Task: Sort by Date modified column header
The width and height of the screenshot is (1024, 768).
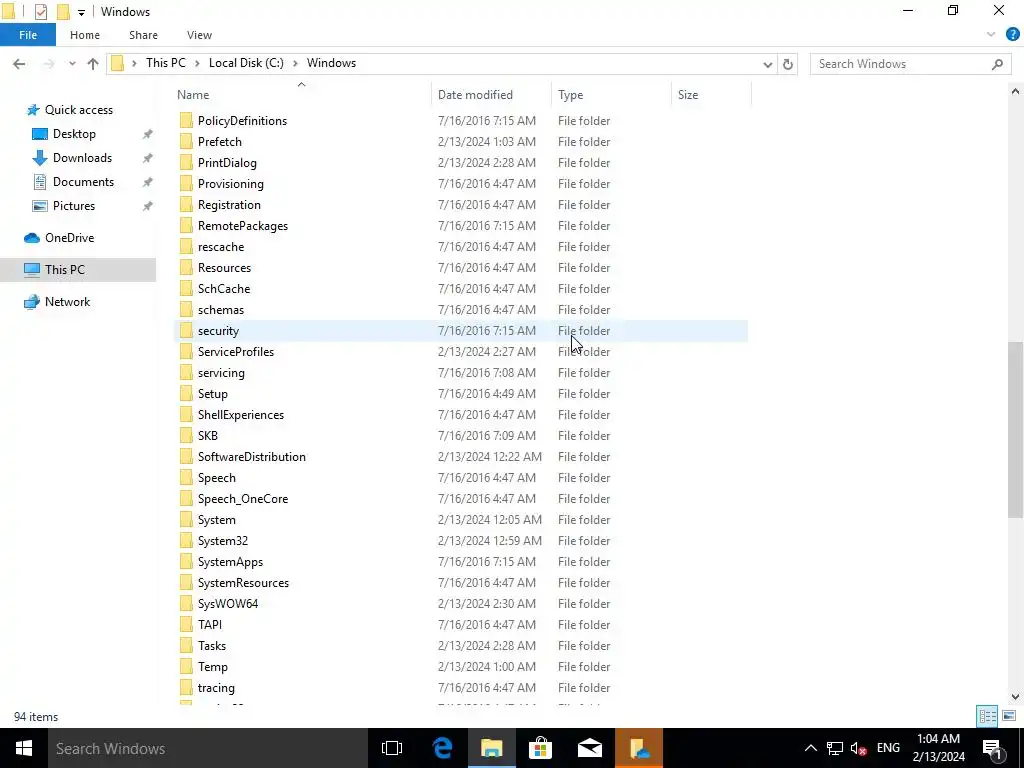Action: (x=490, y=95)
